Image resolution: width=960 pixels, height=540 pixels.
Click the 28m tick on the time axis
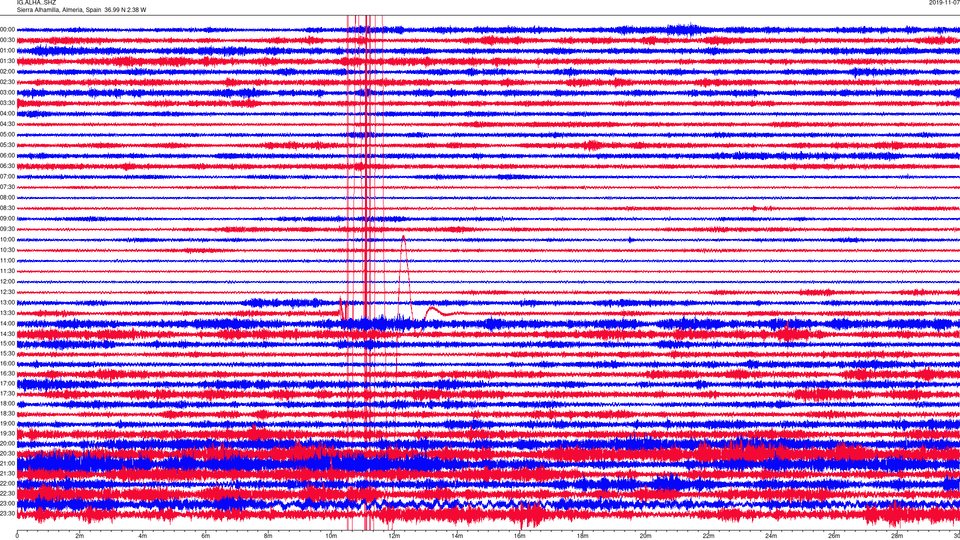(896, 536)
